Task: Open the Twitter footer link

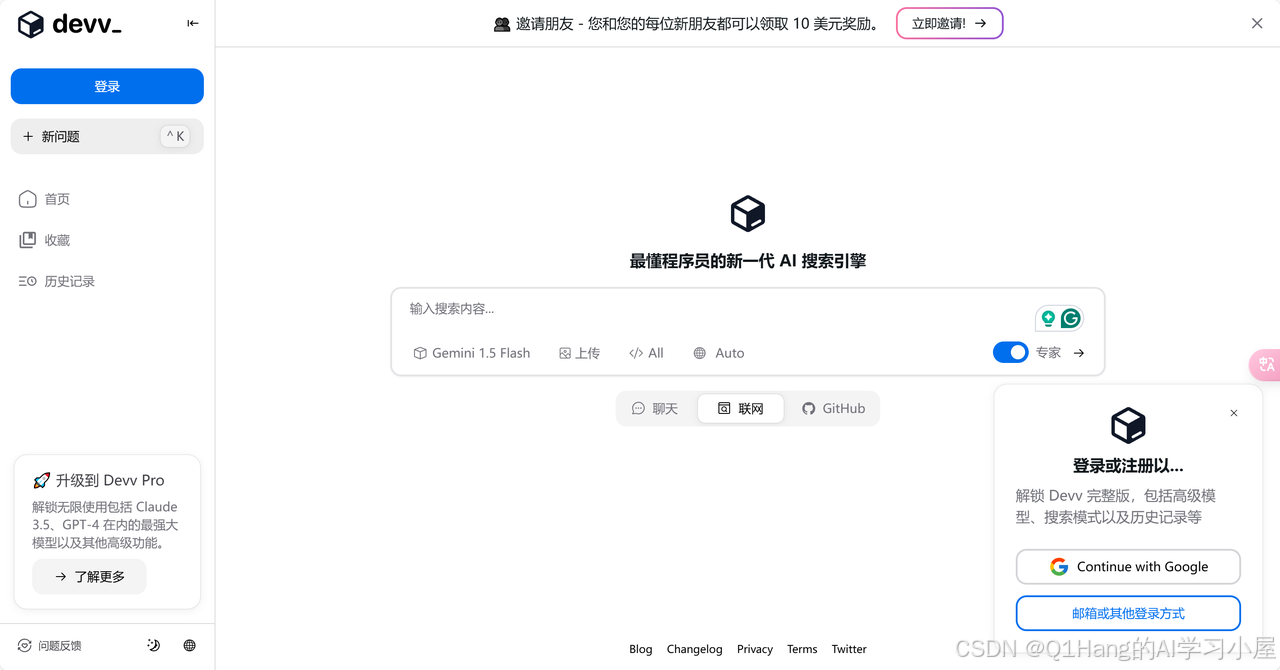Action: [x=849, y=649]
